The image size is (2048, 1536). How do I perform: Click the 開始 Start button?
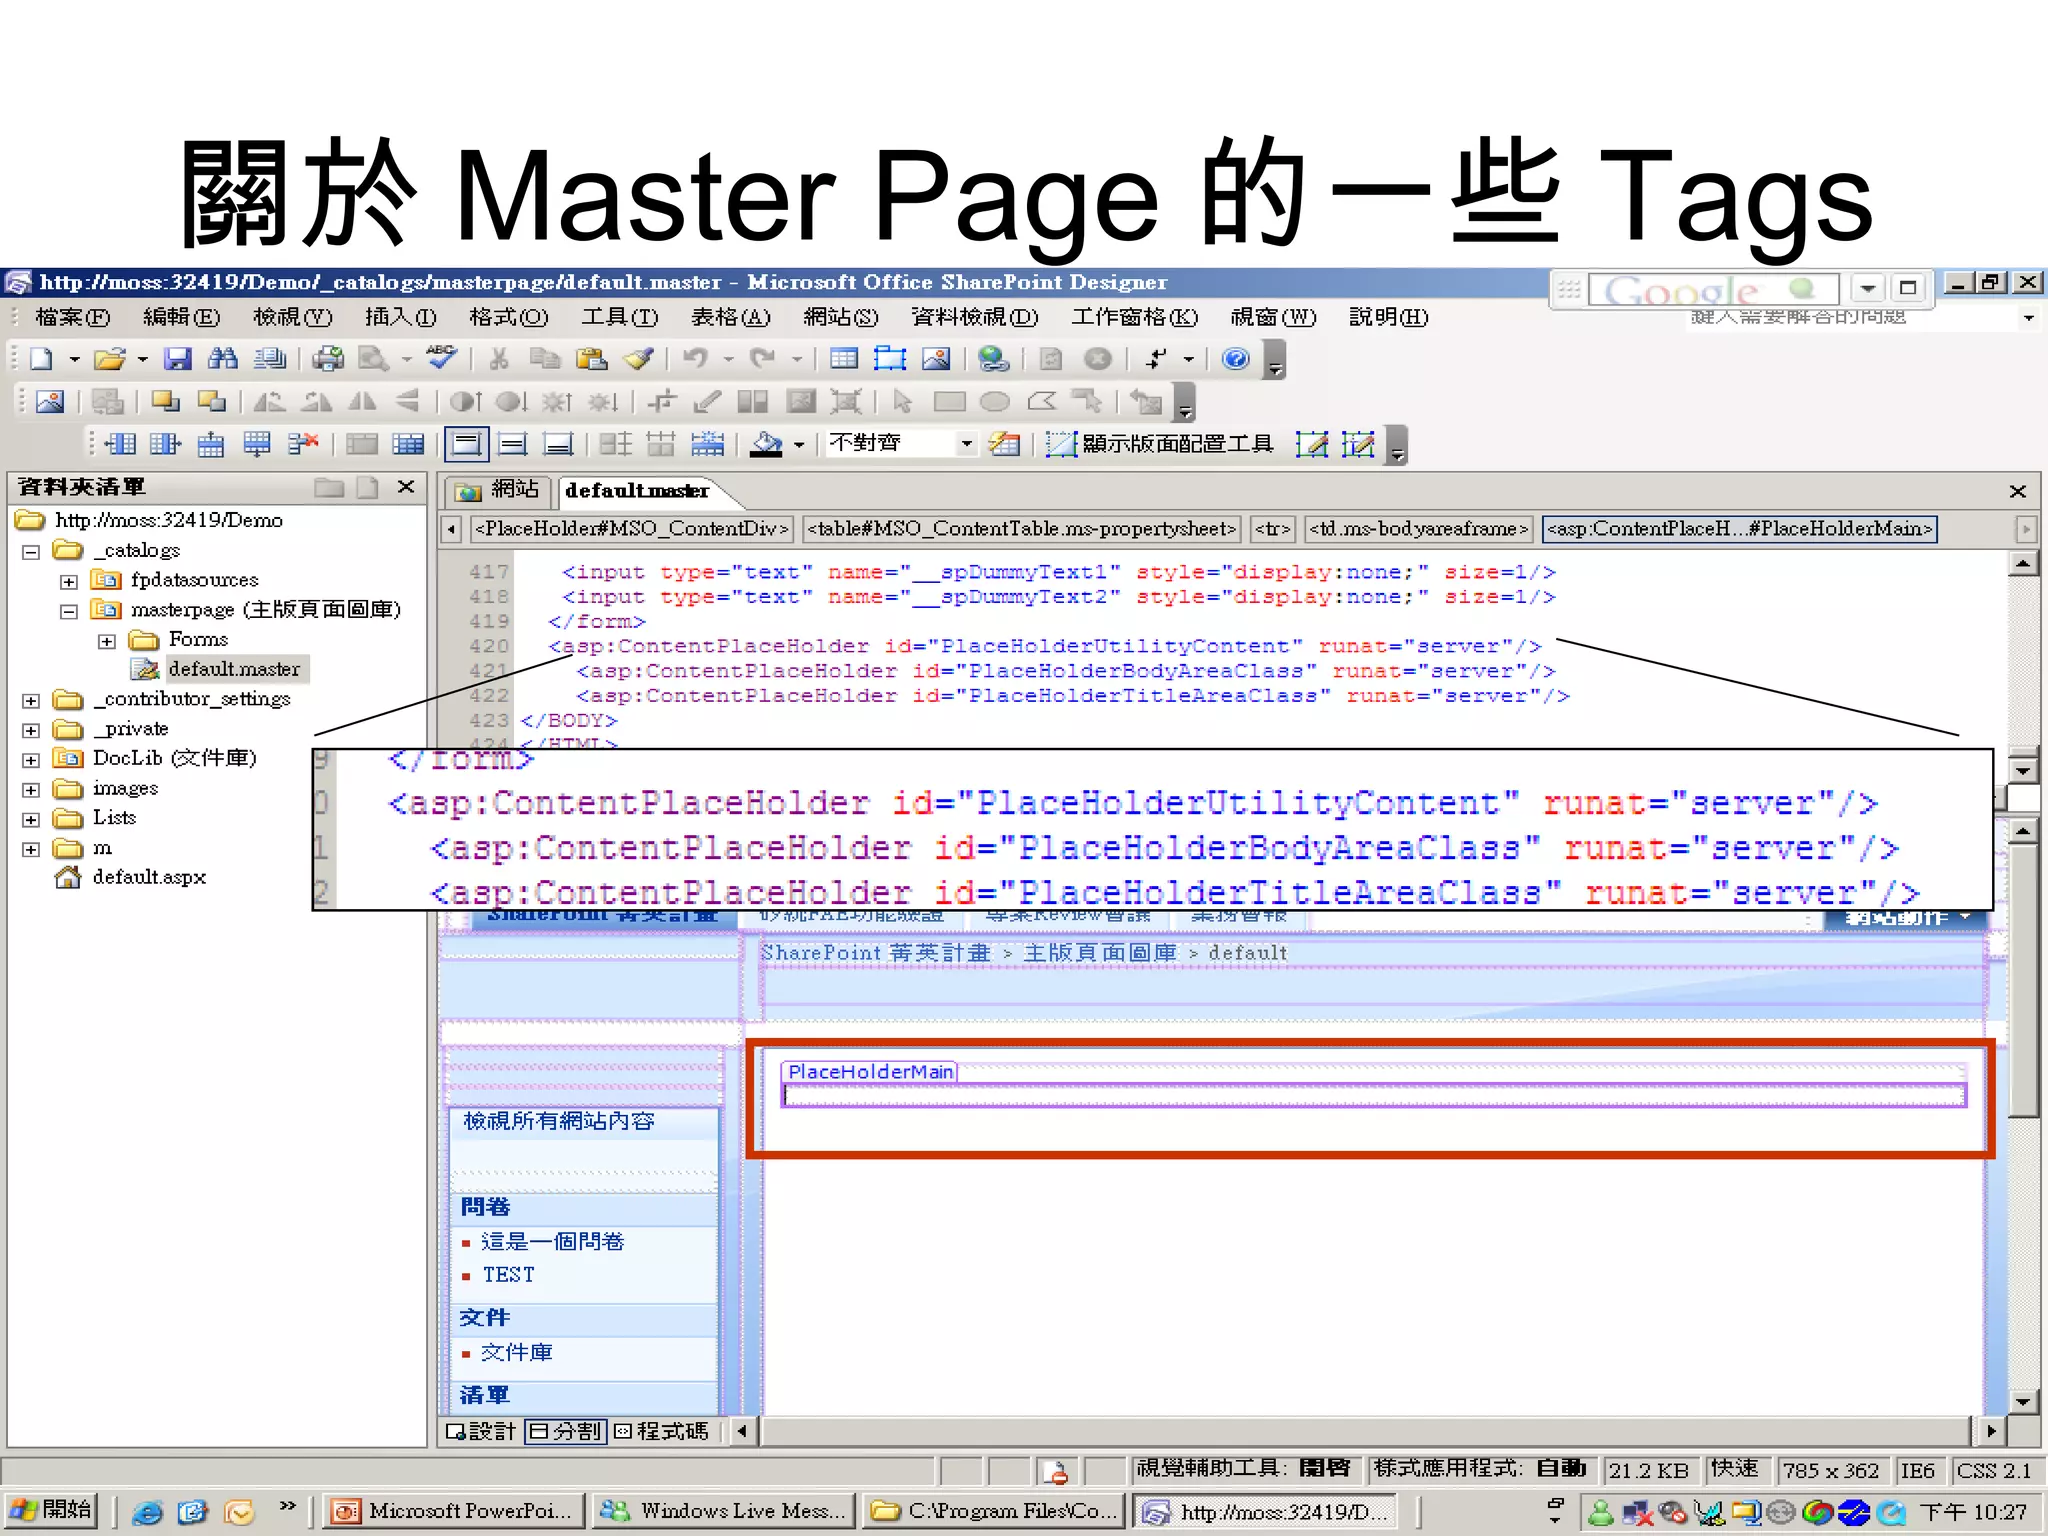coord(50,1510)
